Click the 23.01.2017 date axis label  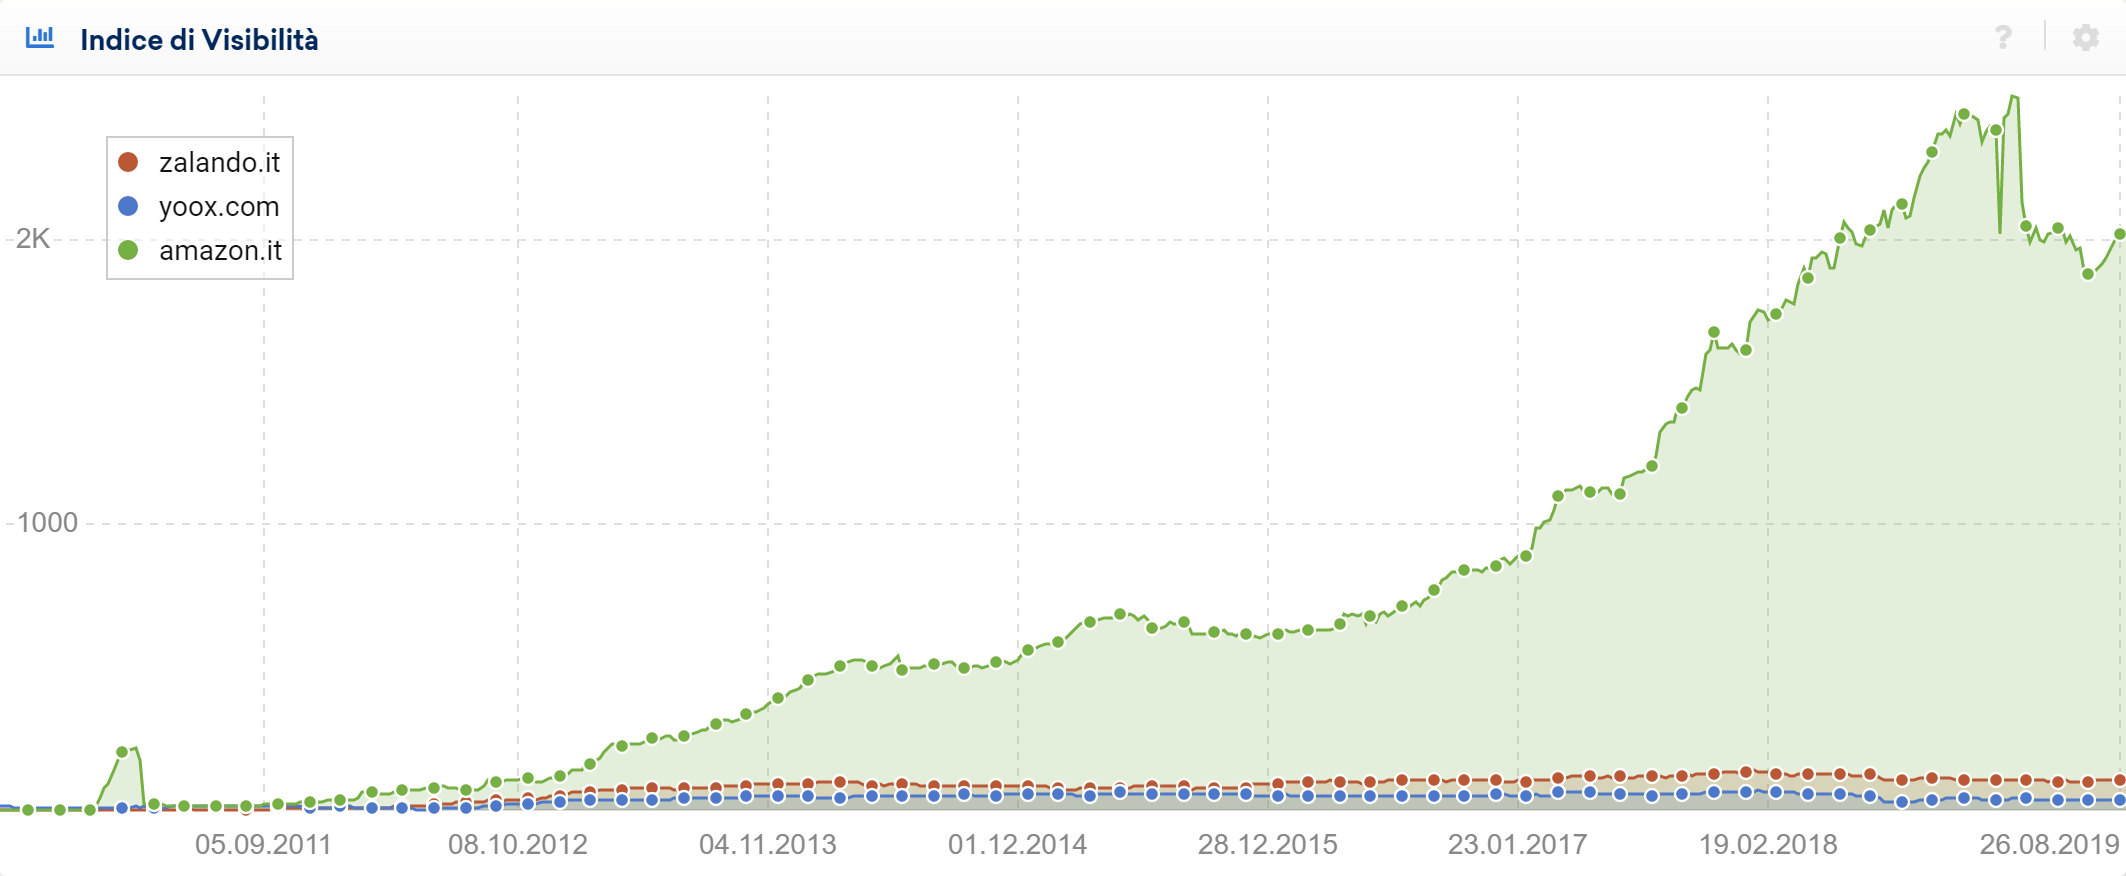pyautogui.click(x=1518, y=844)
